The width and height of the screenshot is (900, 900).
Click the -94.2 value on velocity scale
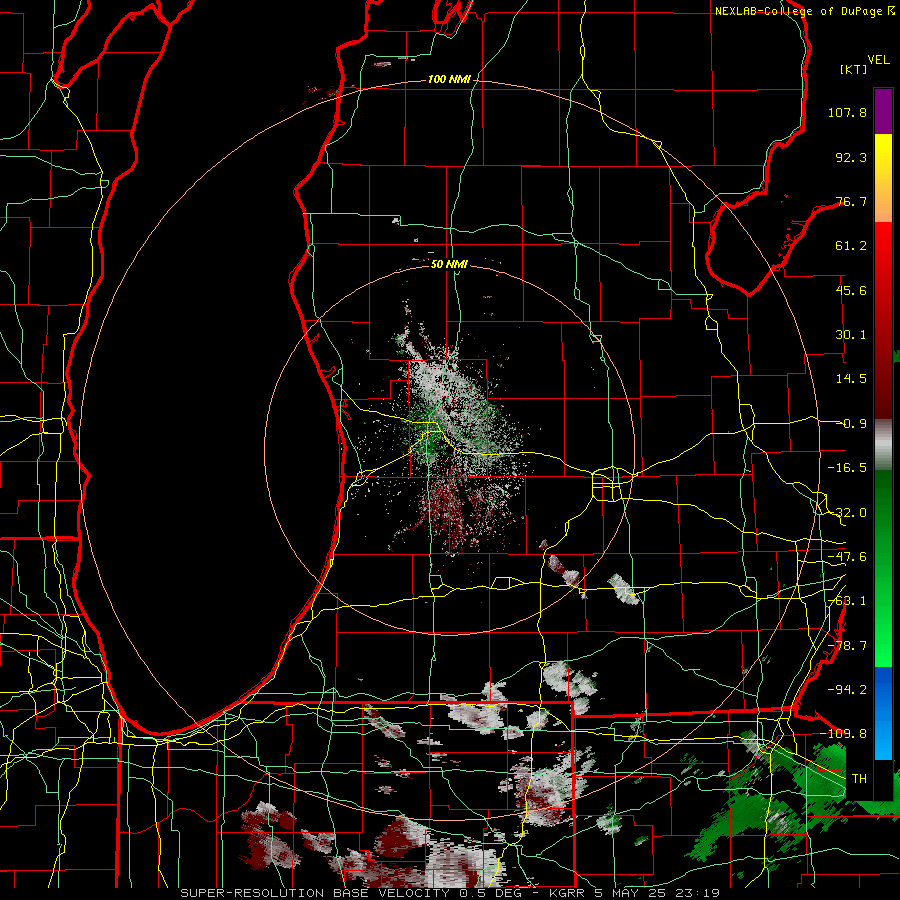(x=847, y=689)
